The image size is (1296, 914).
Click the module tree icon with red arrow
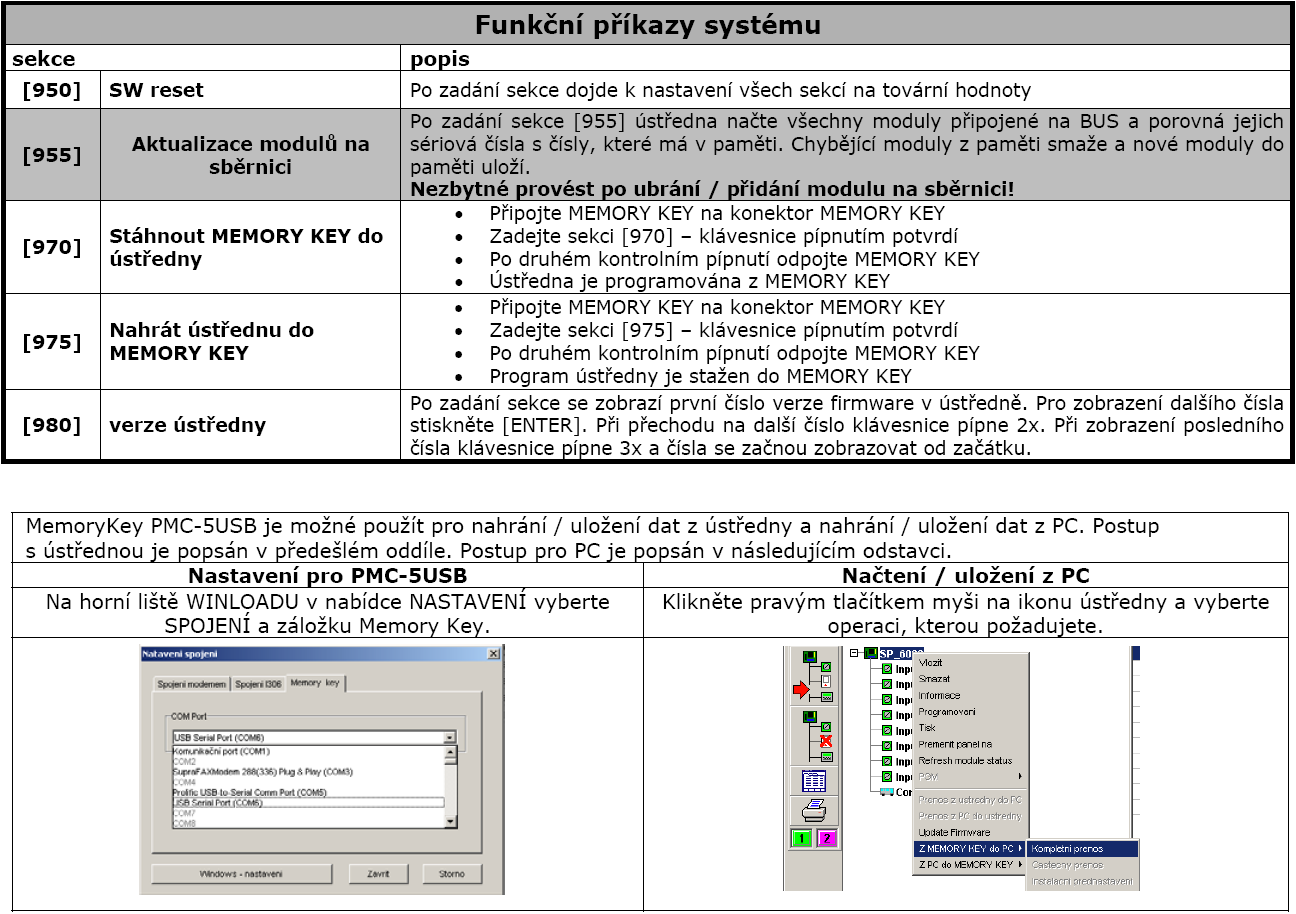814,676
